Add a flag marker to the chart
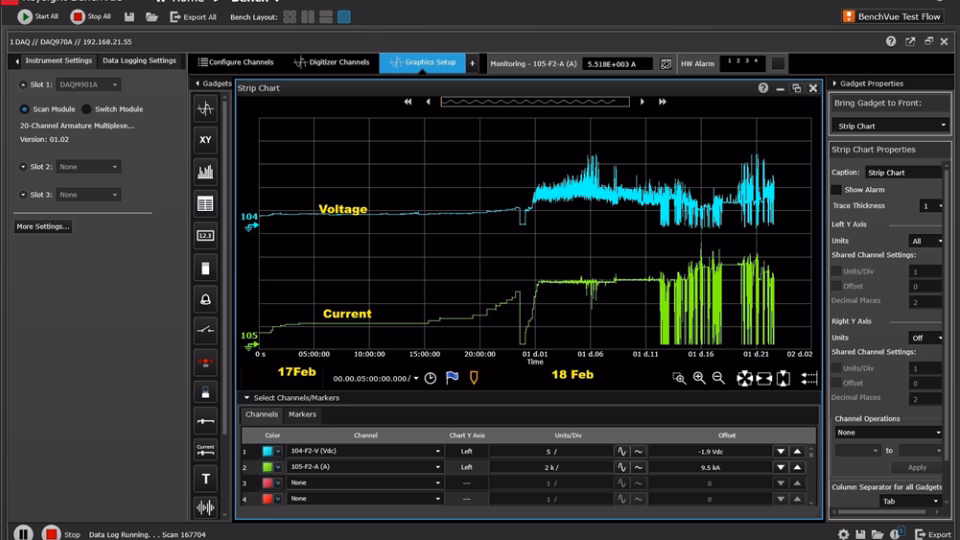 click(452, 378)
